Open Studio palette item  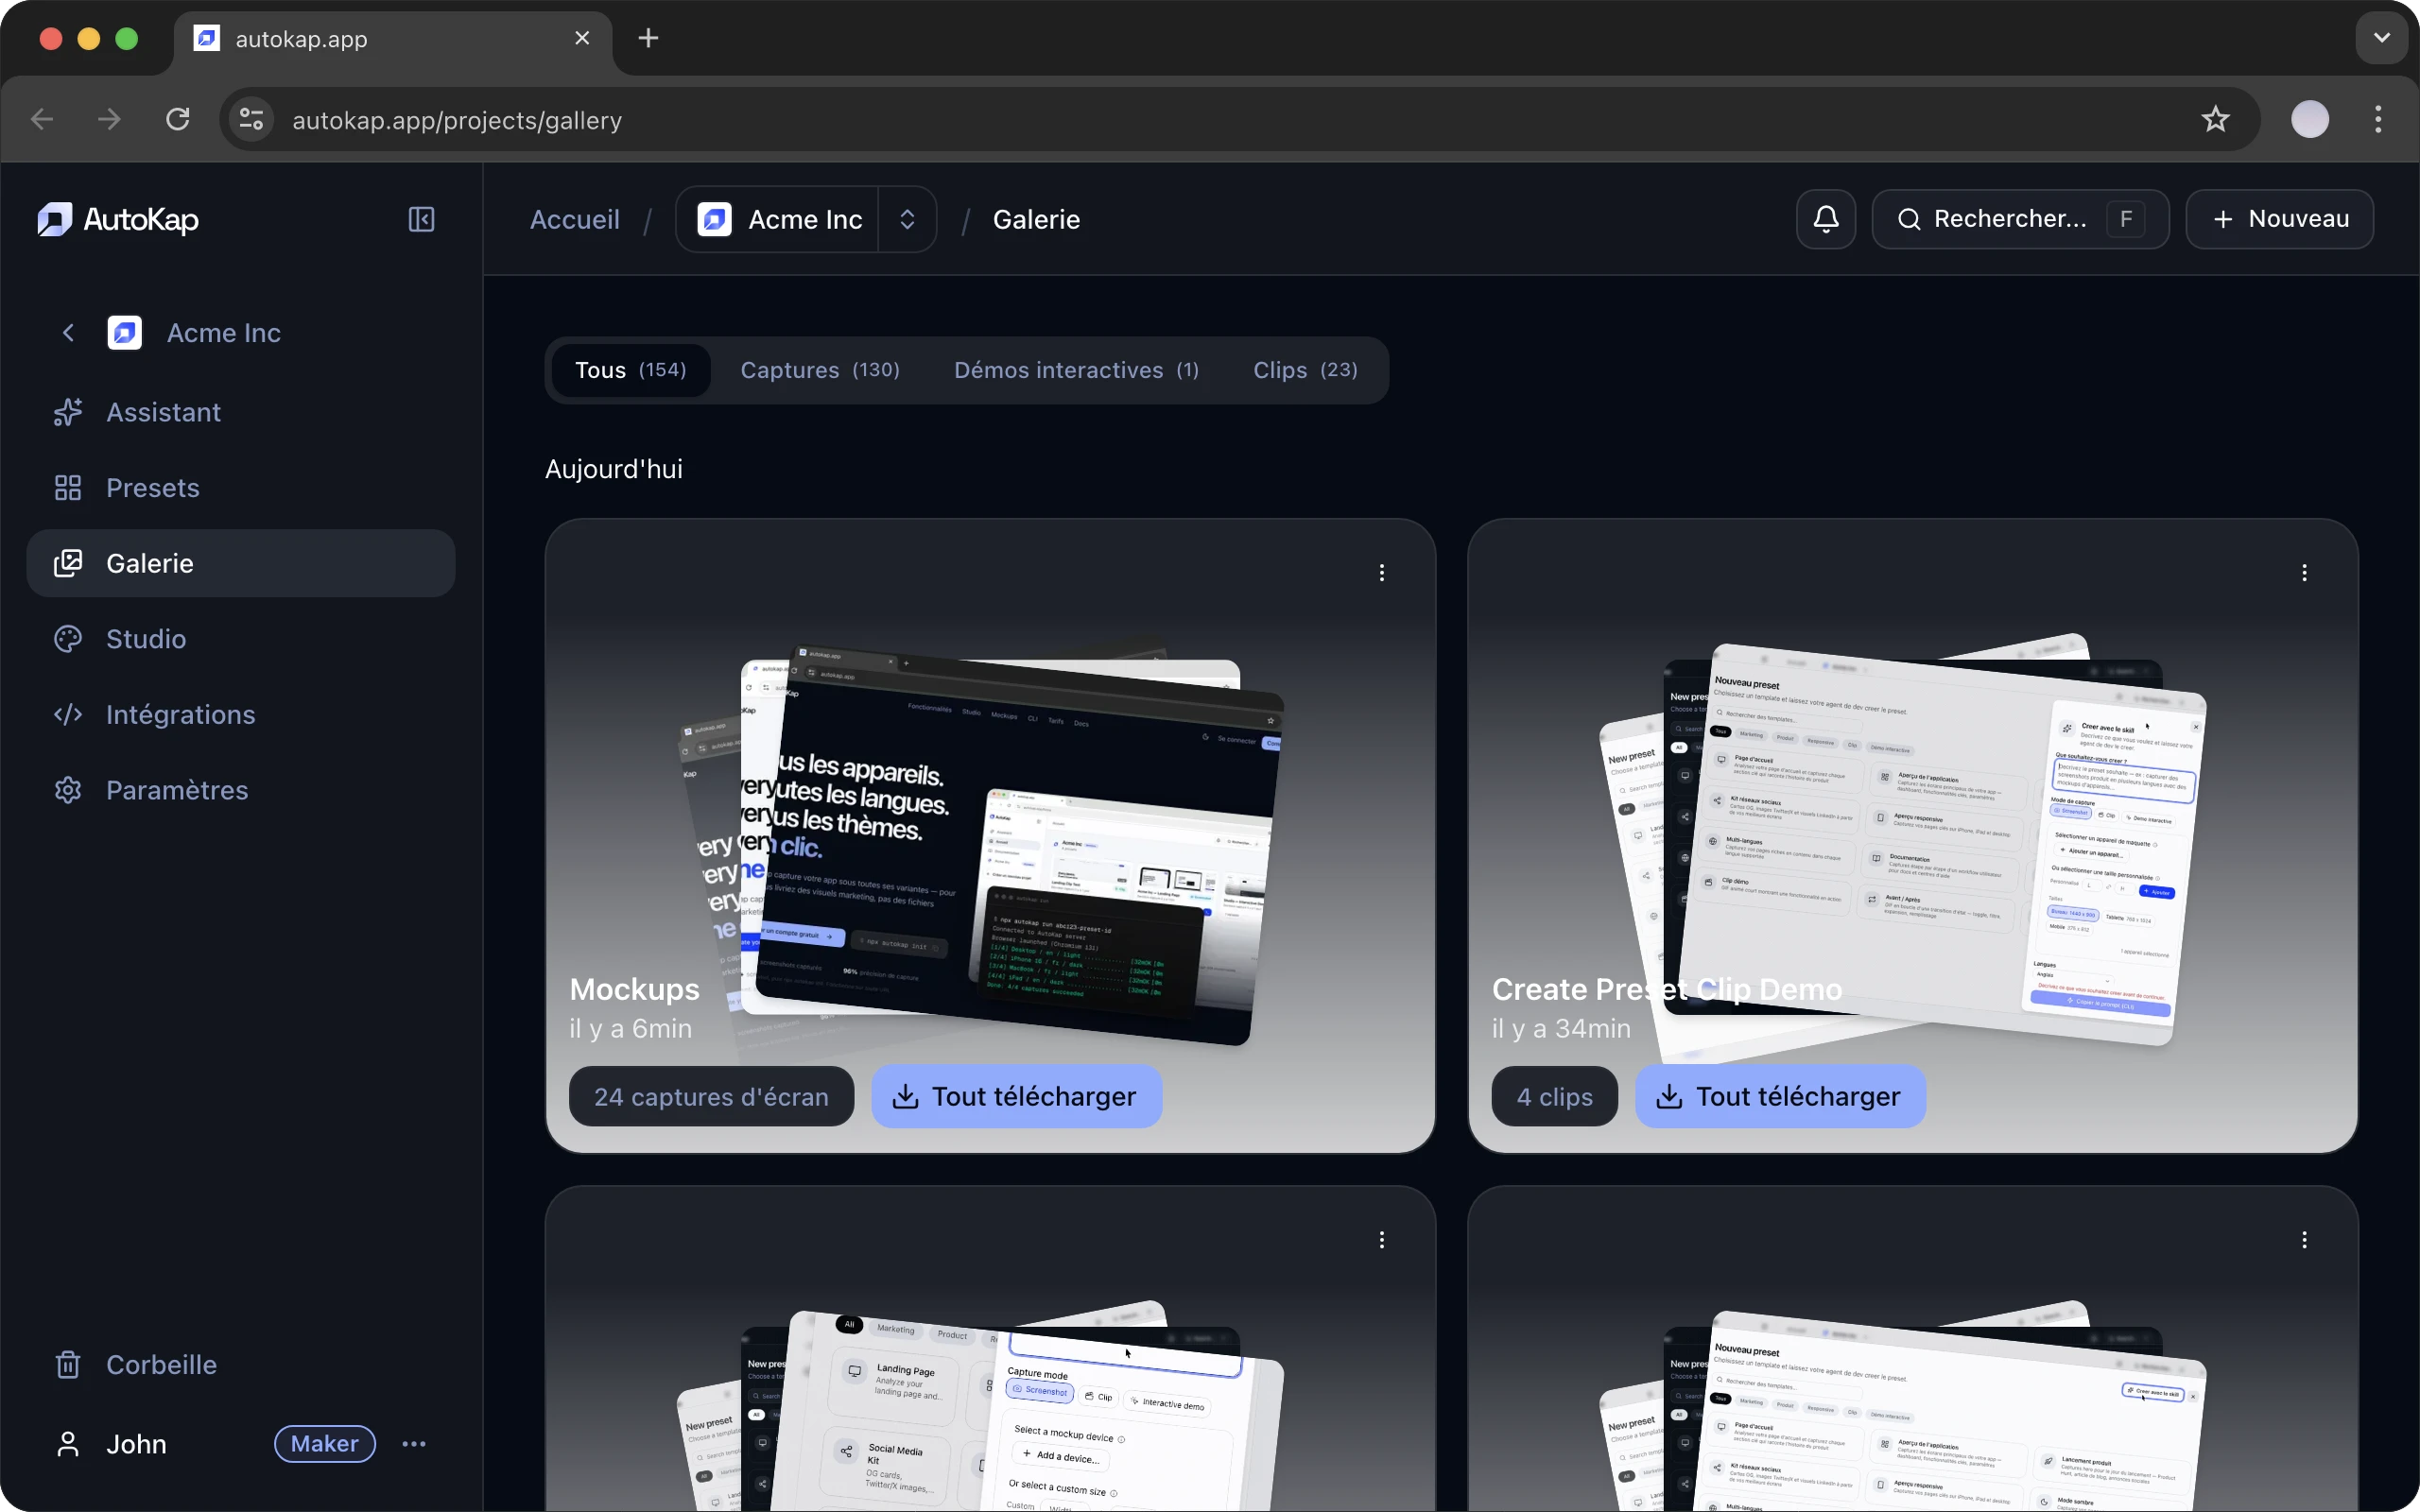coord(146,639)
